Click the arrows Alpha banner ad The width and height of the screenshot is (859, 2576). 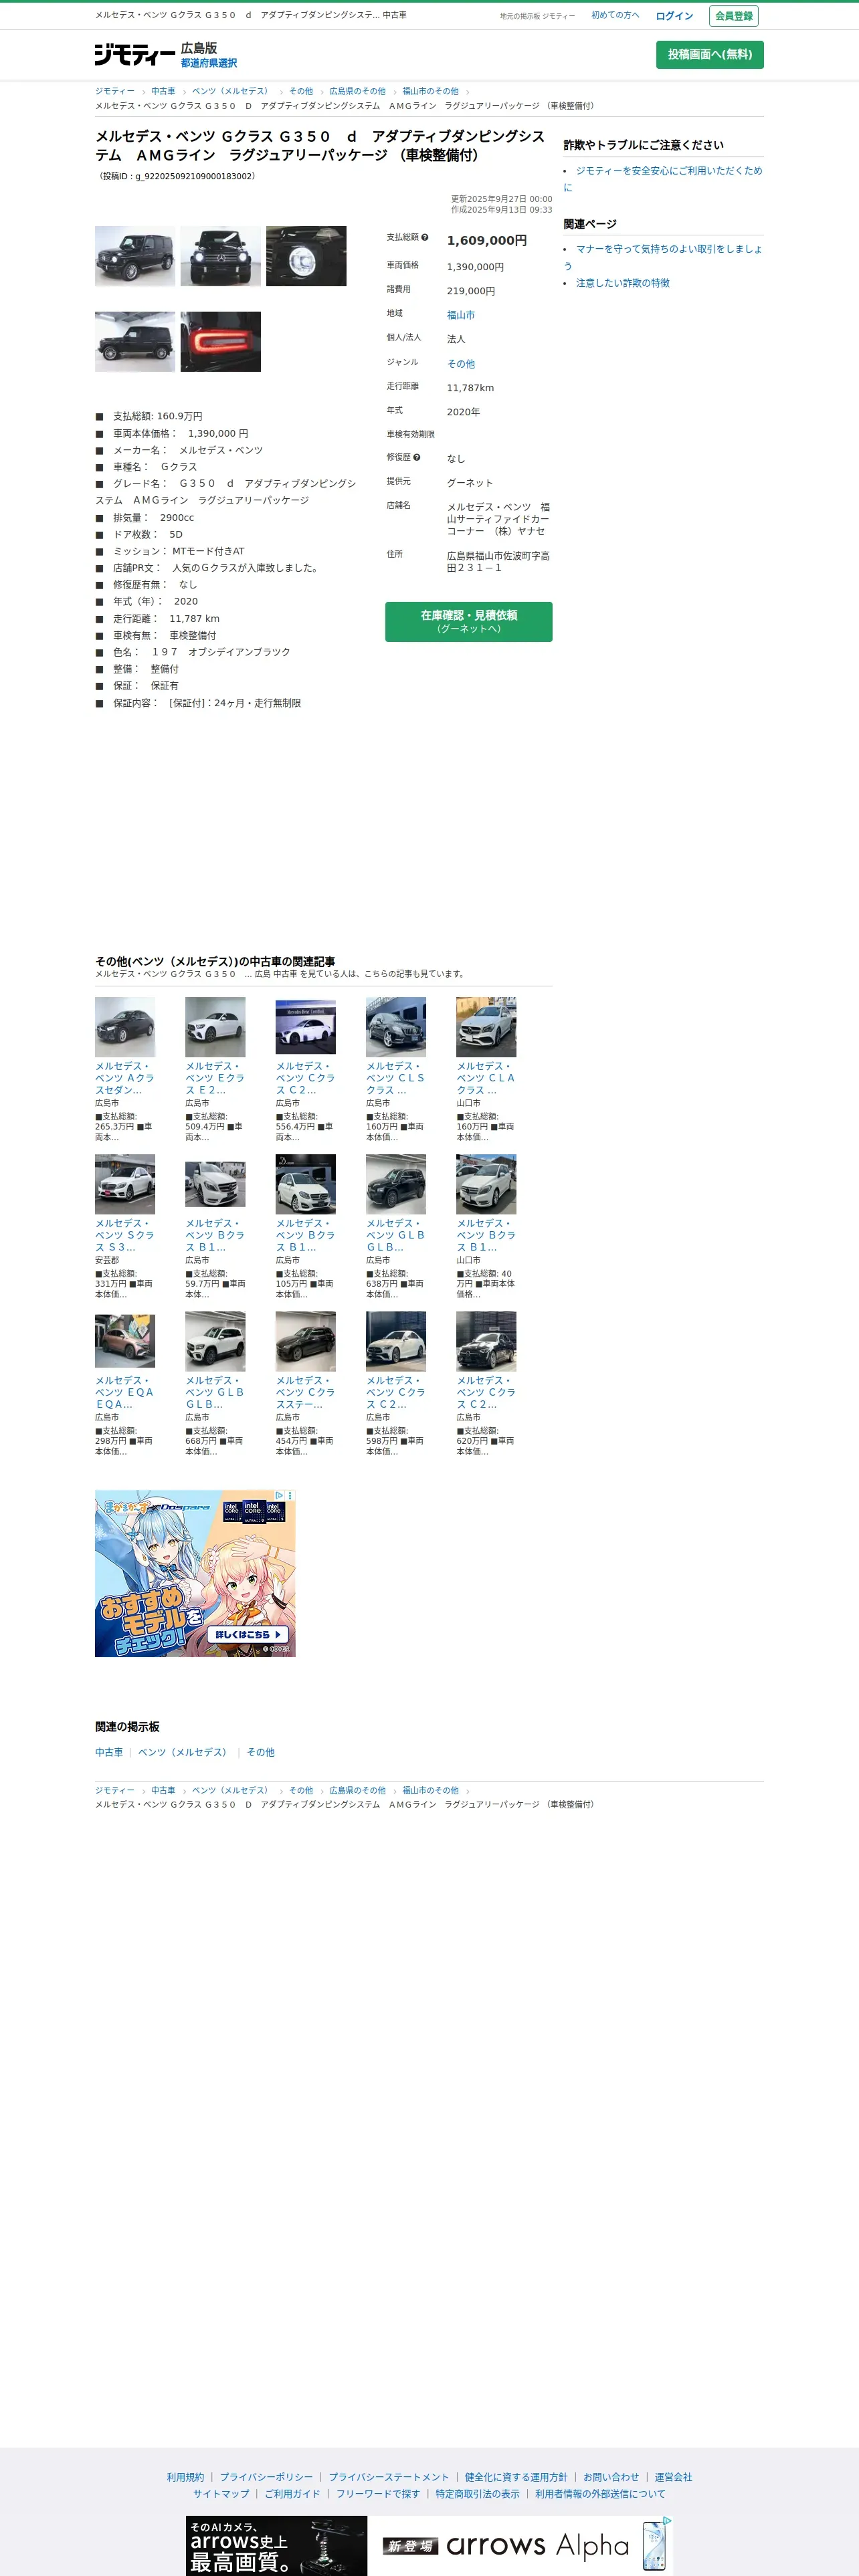(x=429, y=2545)
